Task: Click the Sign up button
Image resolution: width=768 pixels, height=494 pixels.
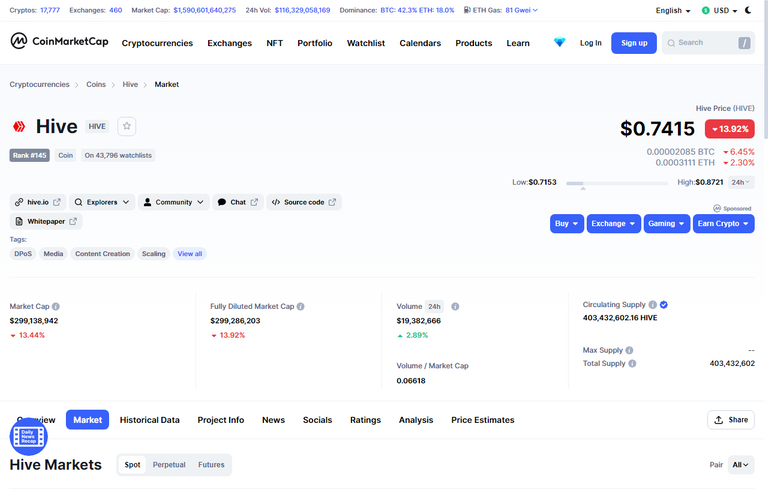Action: click(x=634, y=43)
